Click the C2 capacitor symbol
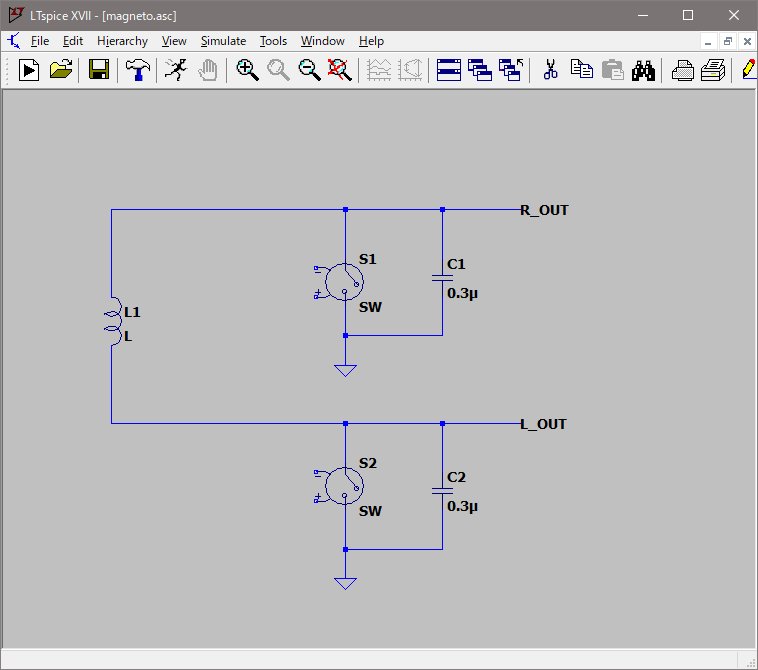The image size is (758, 670). point(441,490)
